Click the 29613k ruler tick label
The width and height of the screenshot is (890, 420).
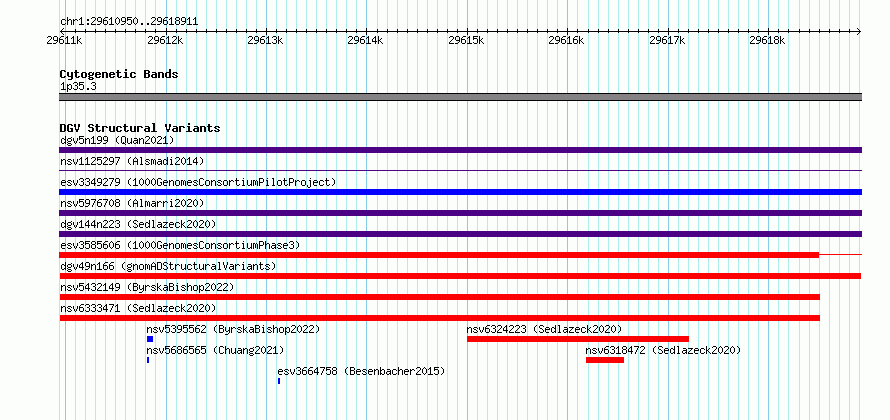pyautogui.click(x=266, y=40)
